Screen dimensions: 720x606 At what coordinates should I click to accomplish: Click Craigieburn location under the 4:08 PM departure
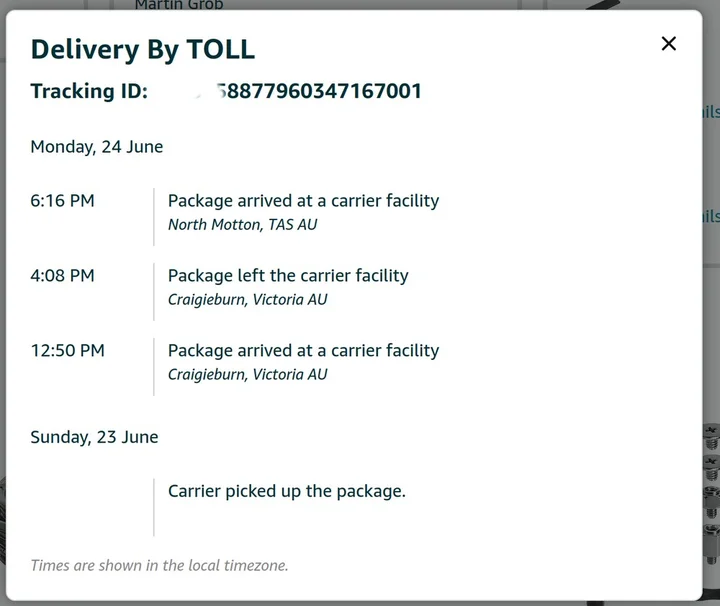pos(247,299)
